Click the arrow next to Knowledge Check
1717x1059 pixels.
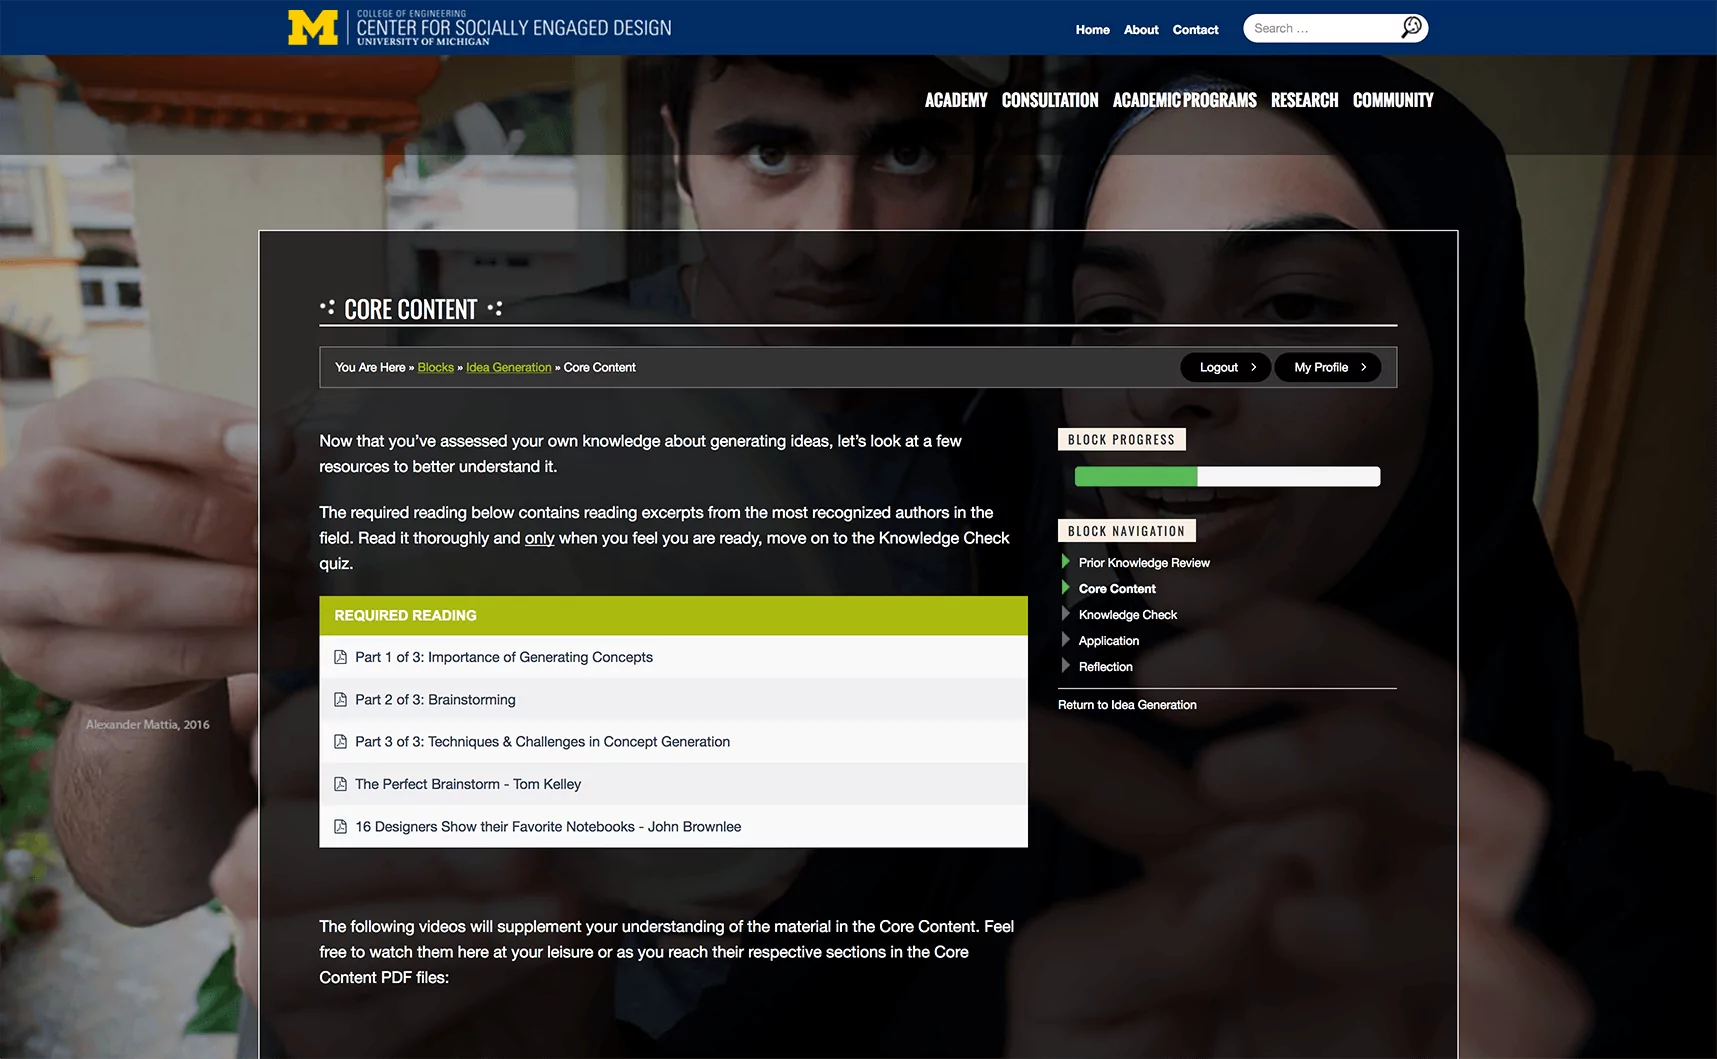tap(1065, 614)
